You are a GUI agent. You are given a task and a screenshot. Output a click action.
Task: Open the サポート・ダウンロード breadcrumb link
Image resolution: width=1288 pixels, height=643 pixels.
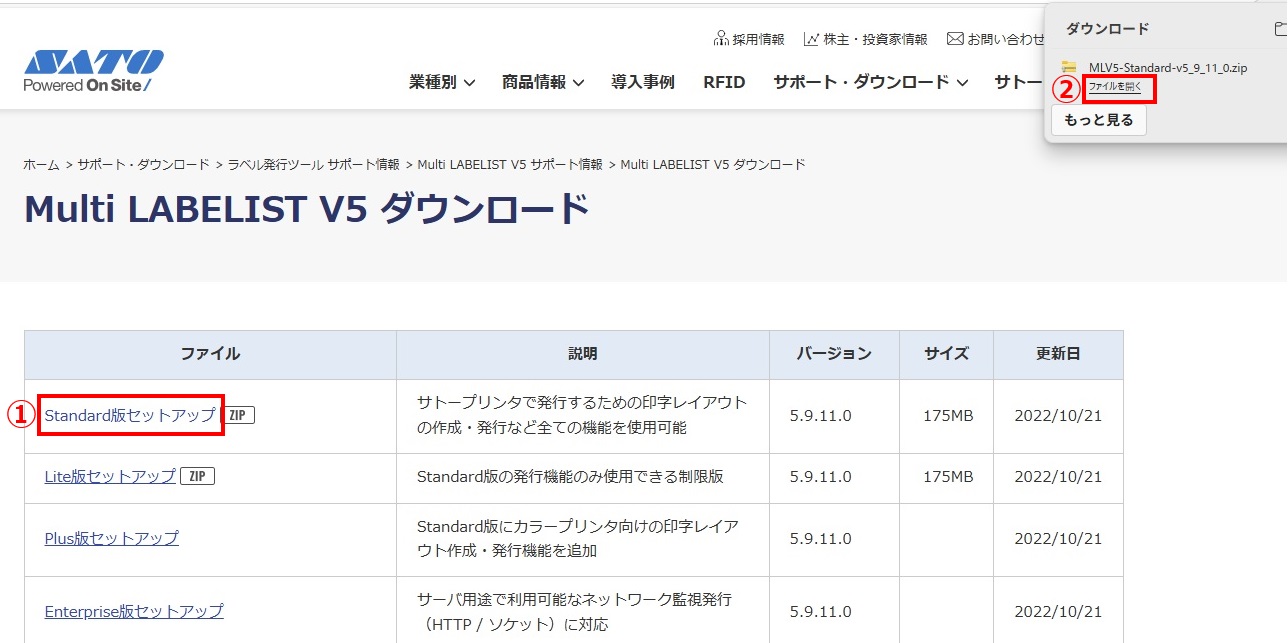click(x=143, y=164)
